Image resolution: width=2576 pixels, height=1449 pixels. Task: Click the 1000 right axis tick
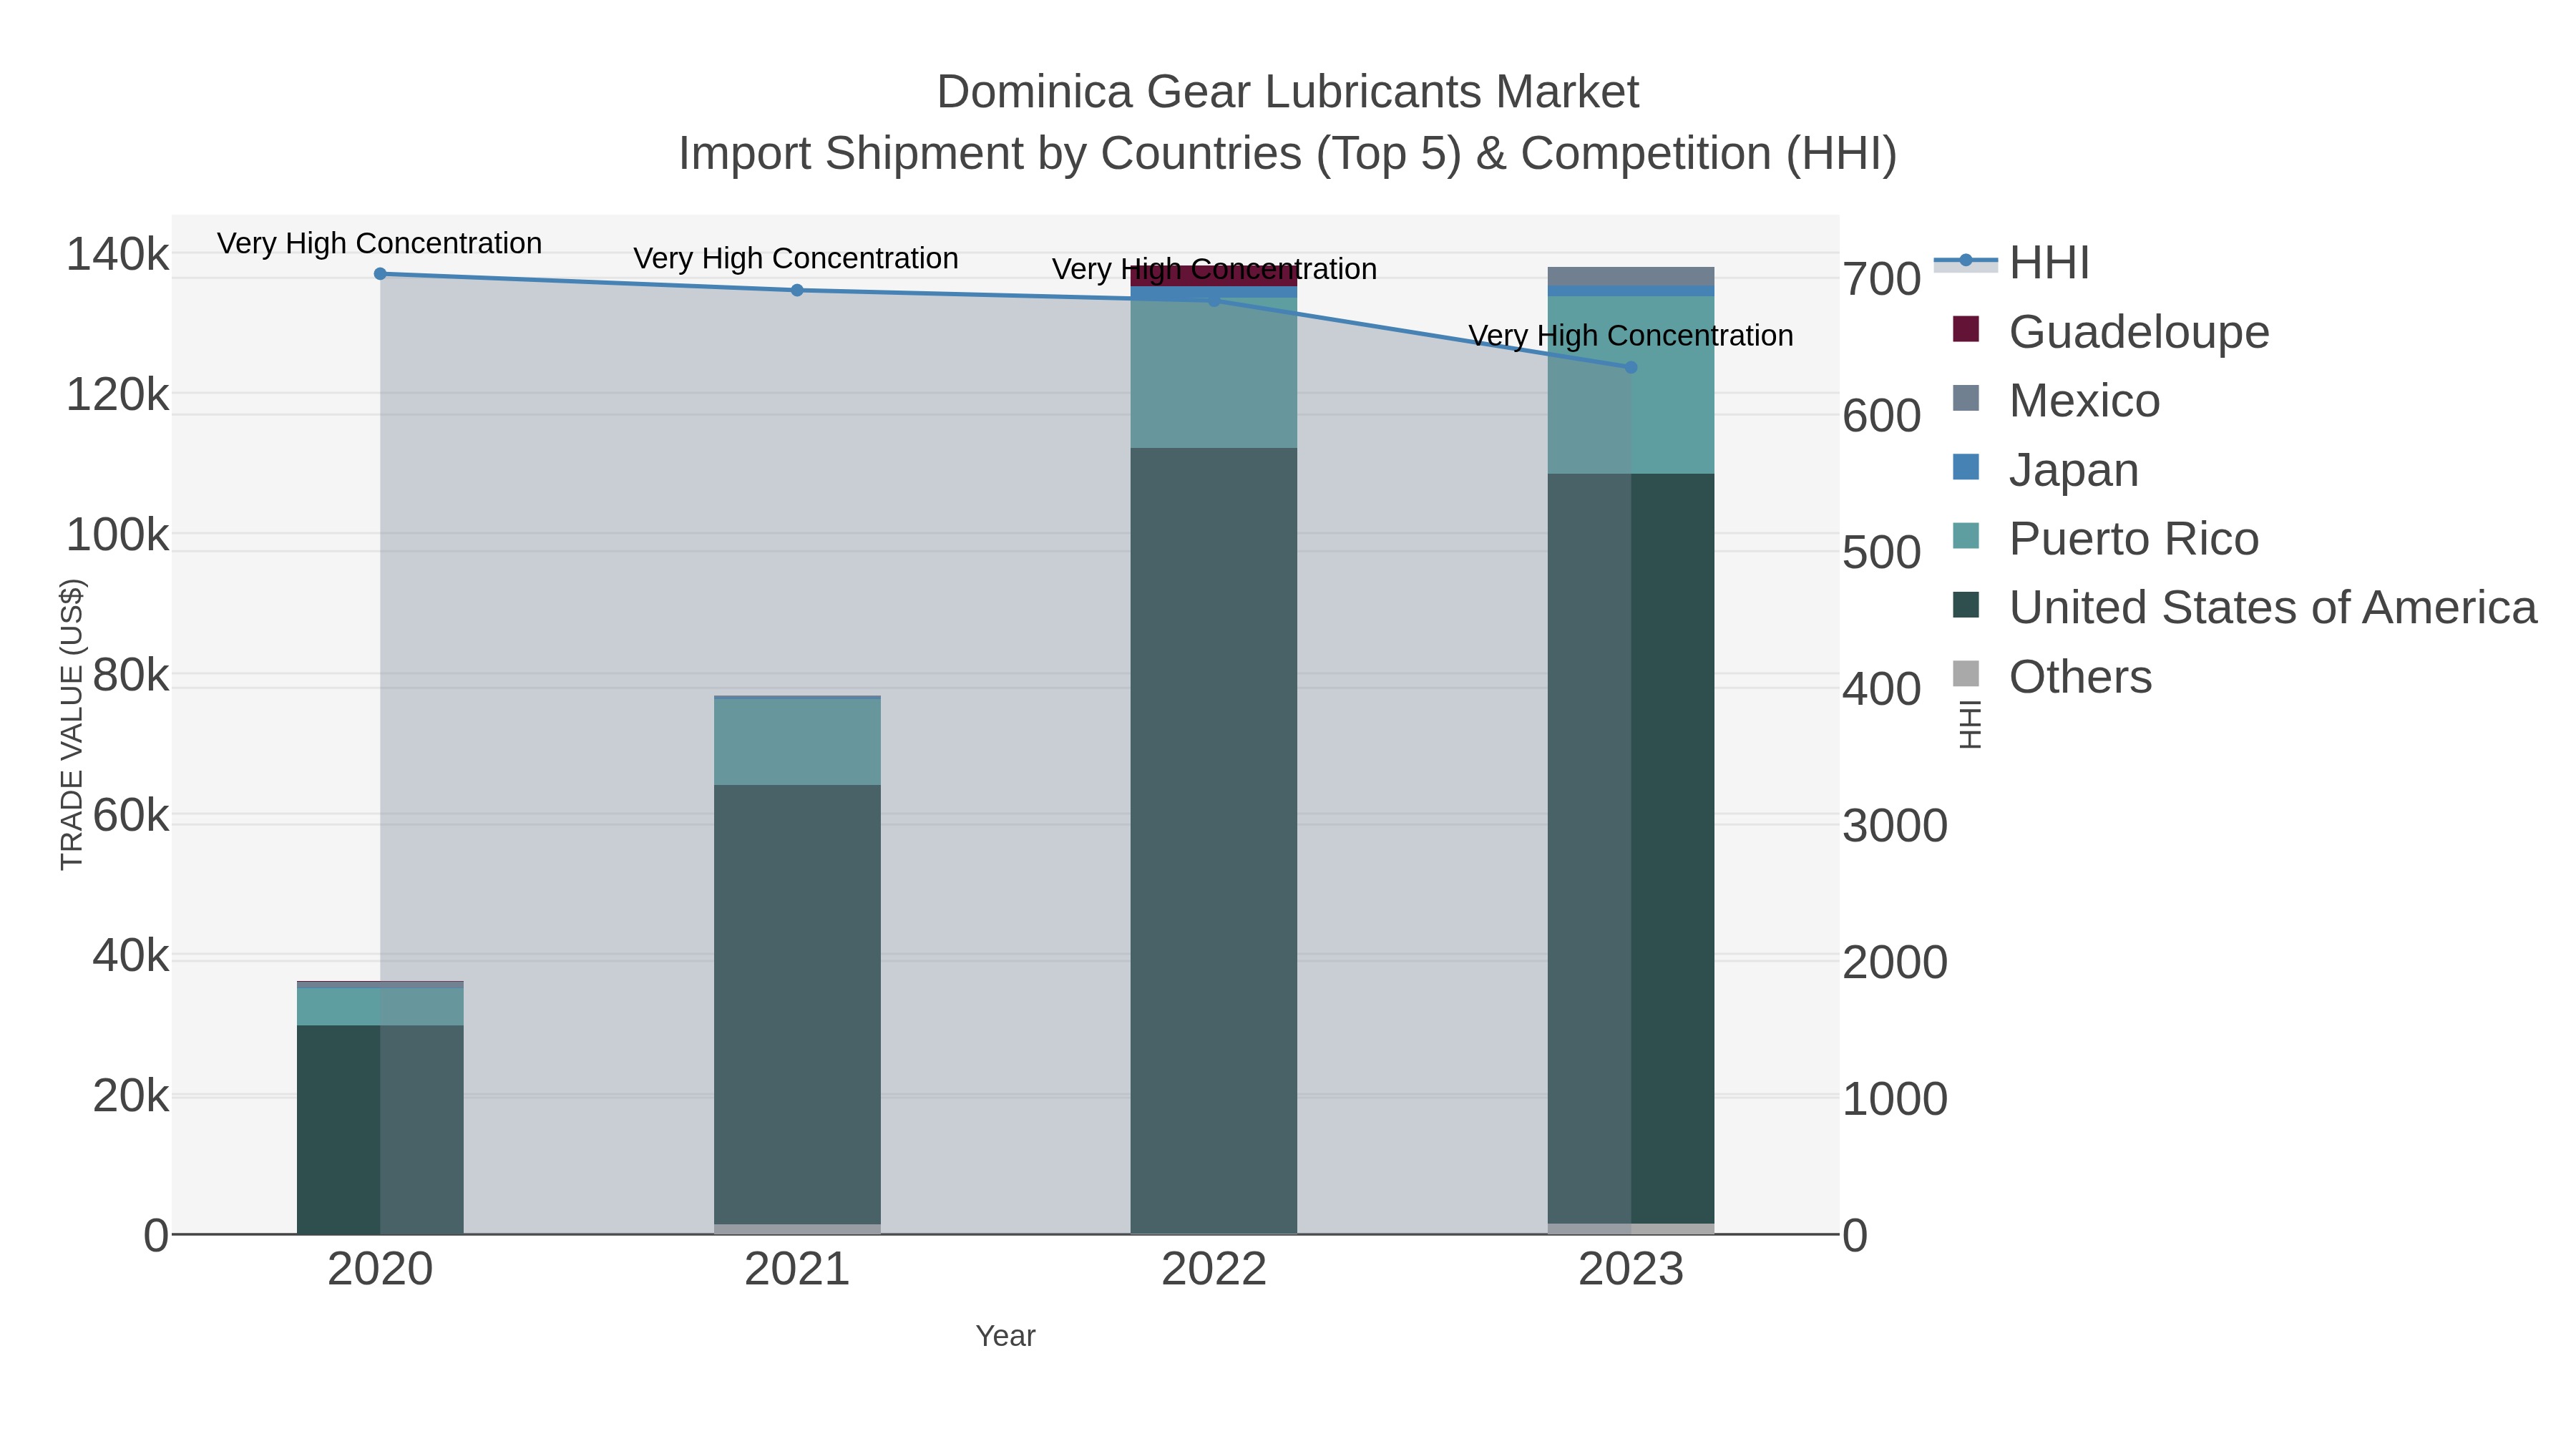[1895, 1099]
